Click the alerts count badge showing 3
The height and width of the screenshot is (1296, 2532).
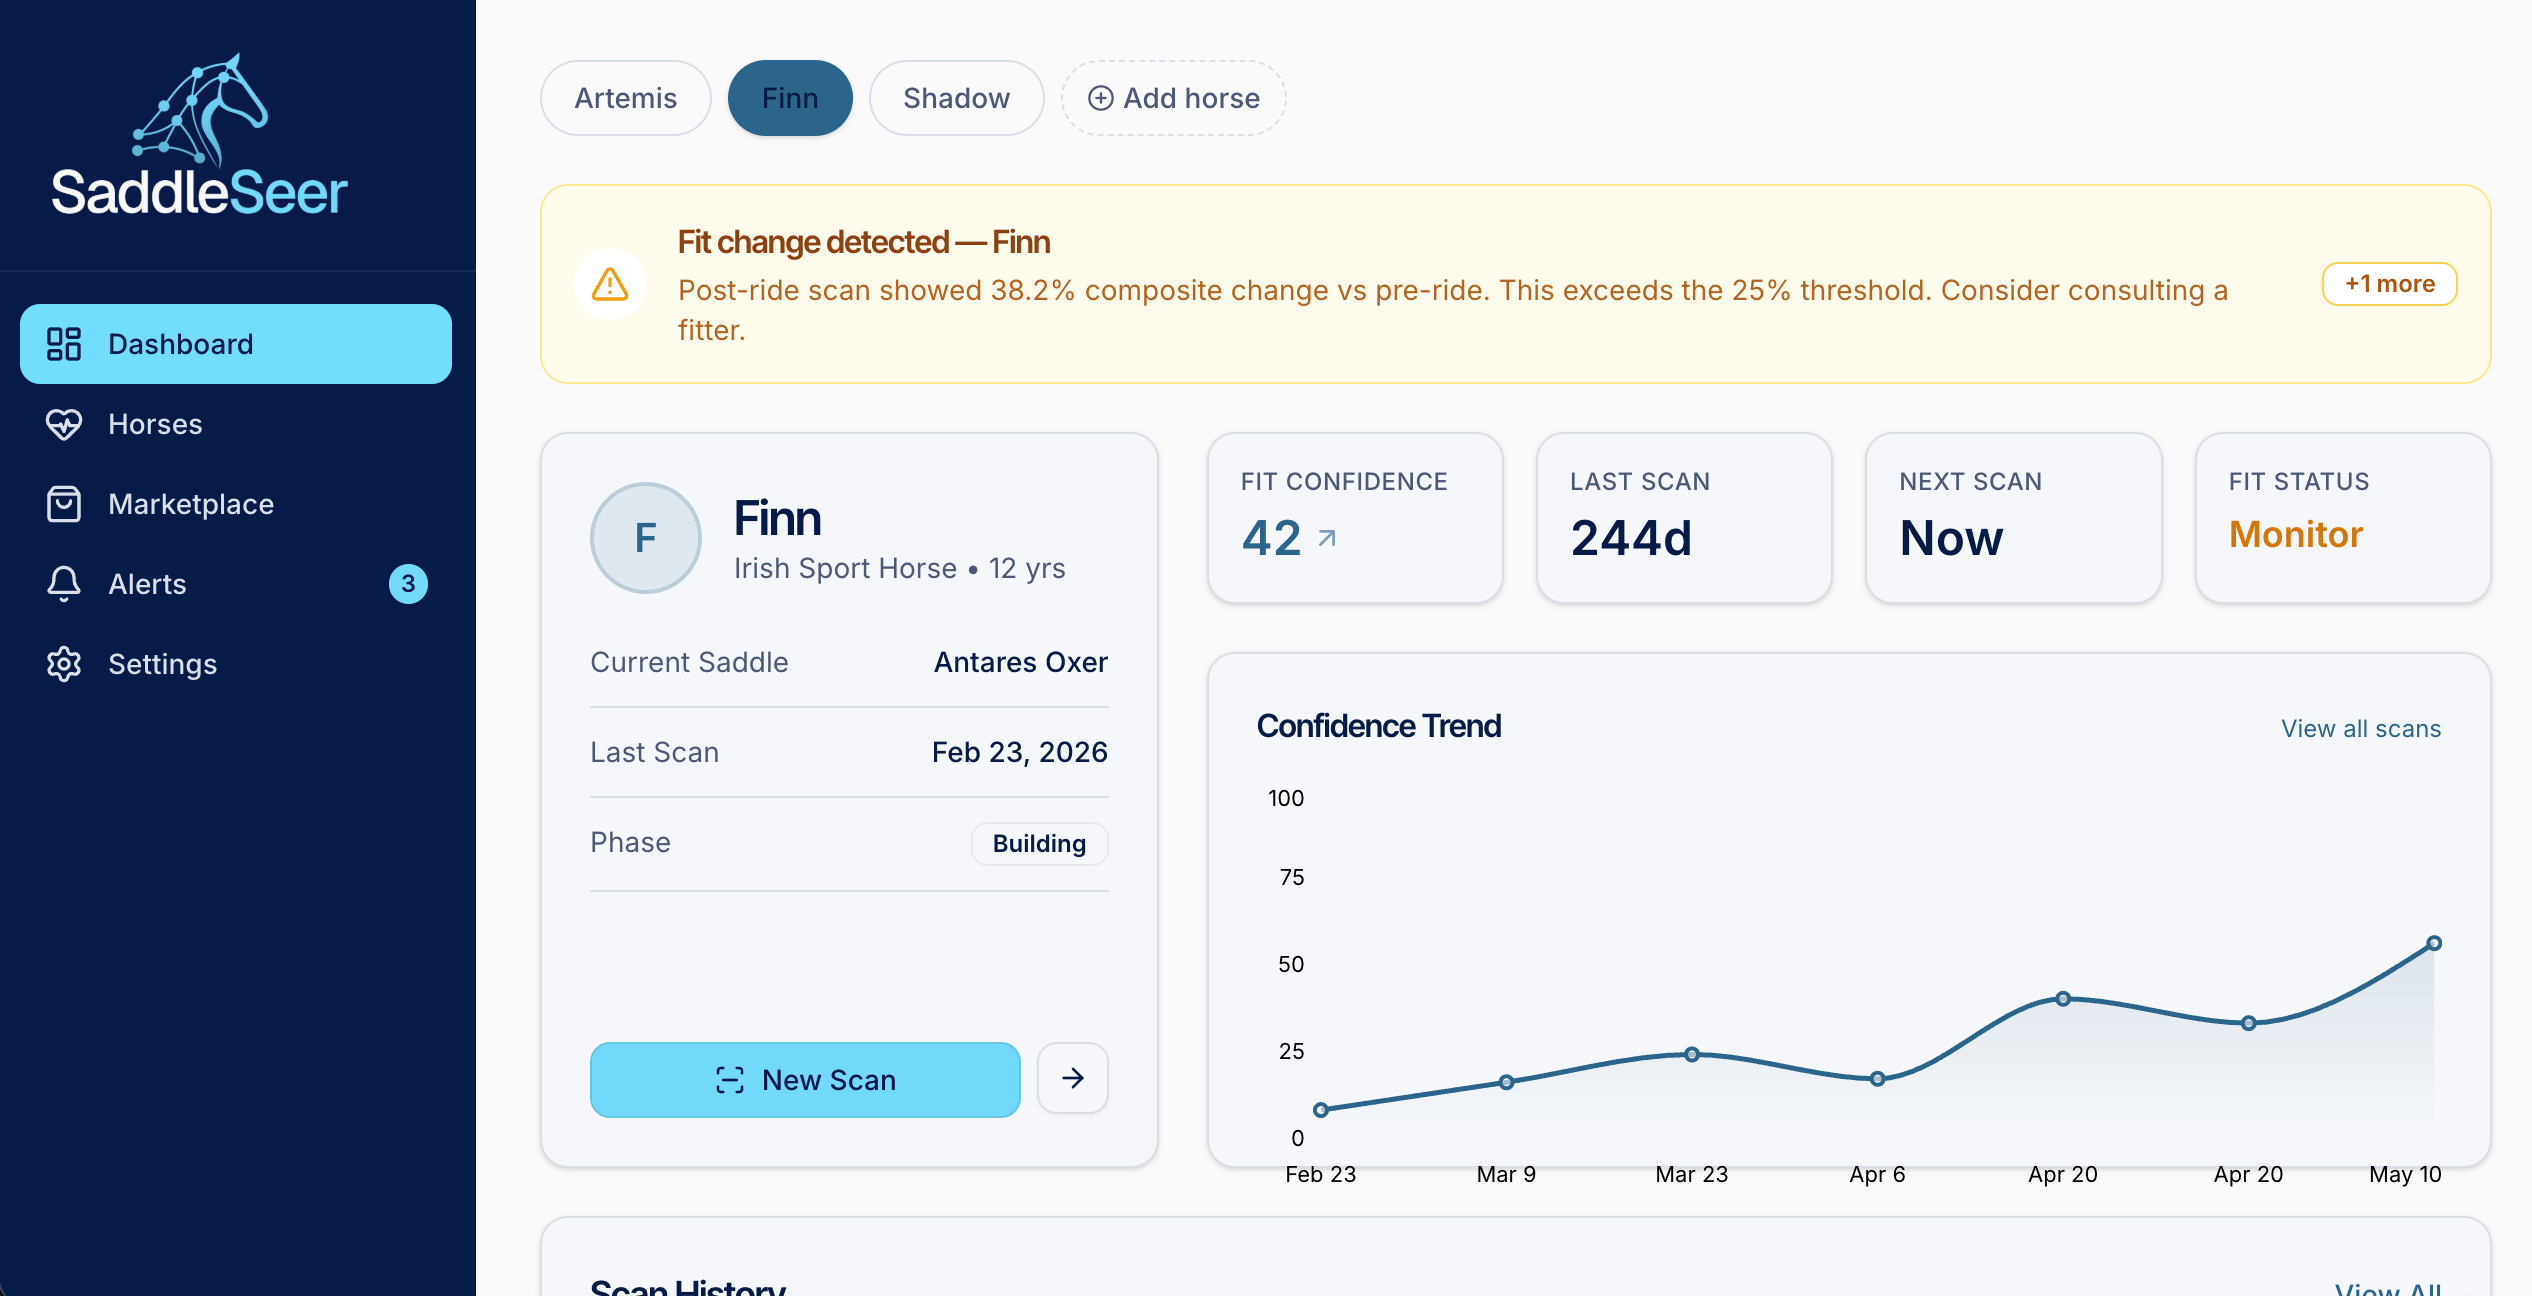(x=408, y=584)
